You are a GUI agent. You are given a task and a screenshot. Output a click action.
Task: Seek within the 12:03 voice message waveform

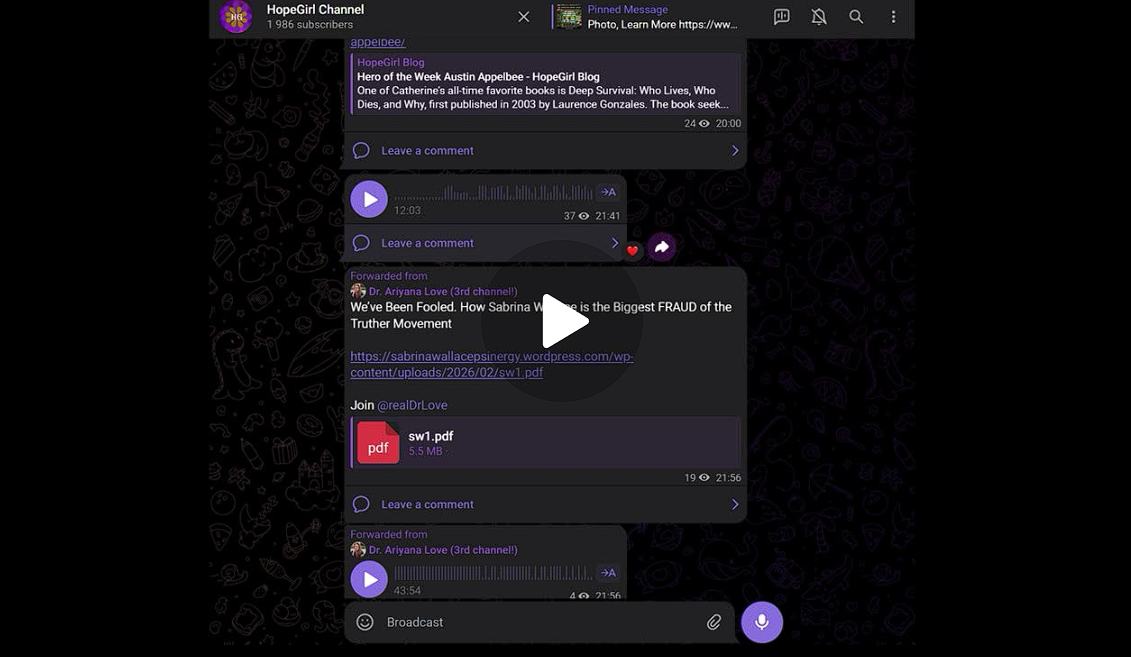[490, 193]
